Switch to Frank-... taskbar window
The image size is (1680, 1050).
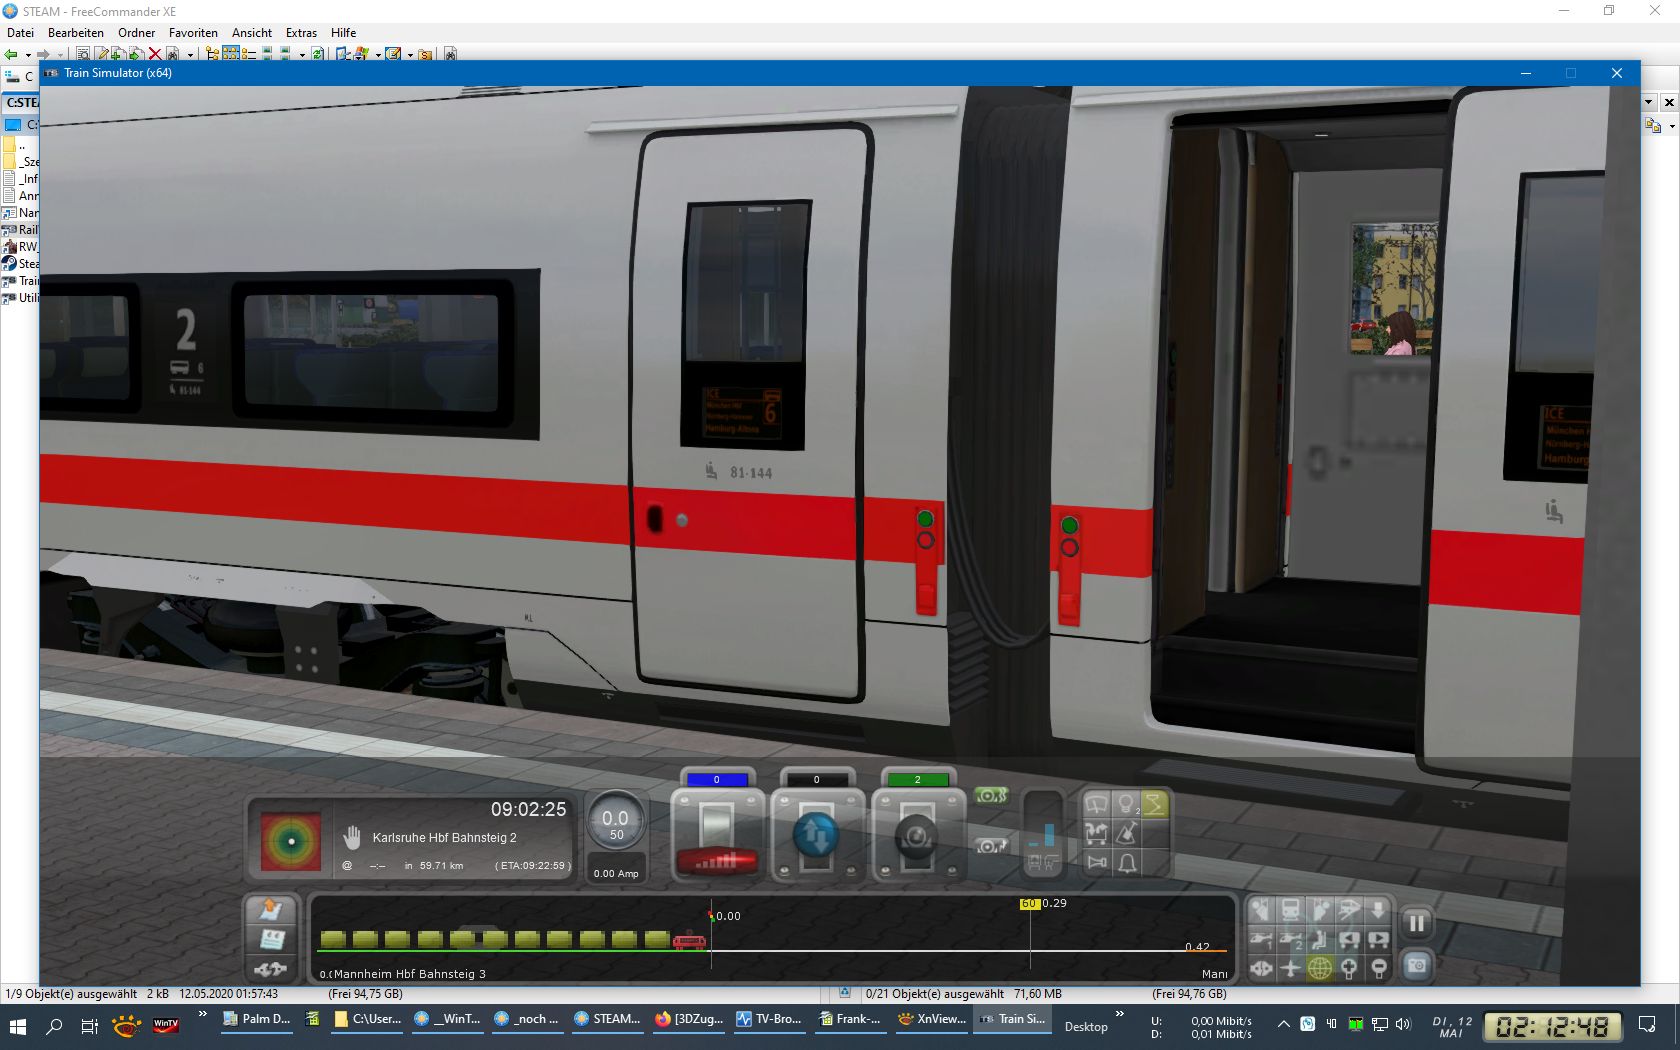851,1020
